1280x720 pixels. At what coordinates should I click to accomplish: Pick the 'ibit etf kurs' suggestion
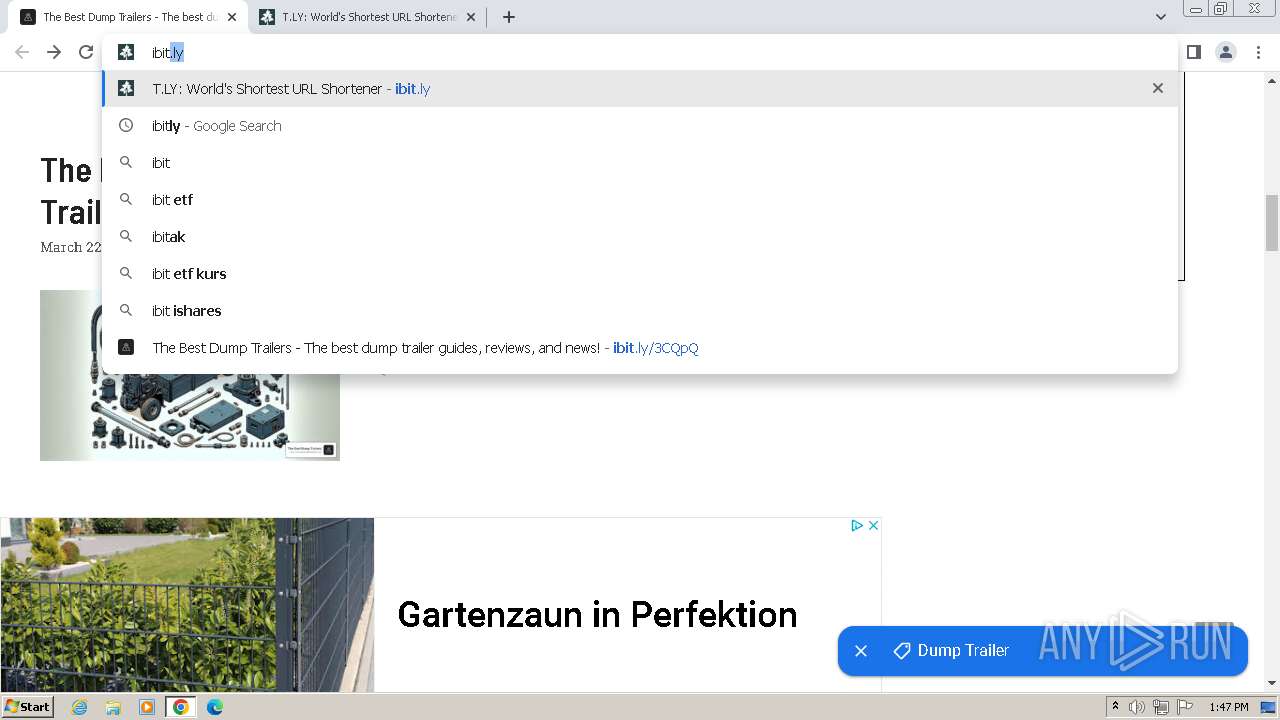pos(640,274)
